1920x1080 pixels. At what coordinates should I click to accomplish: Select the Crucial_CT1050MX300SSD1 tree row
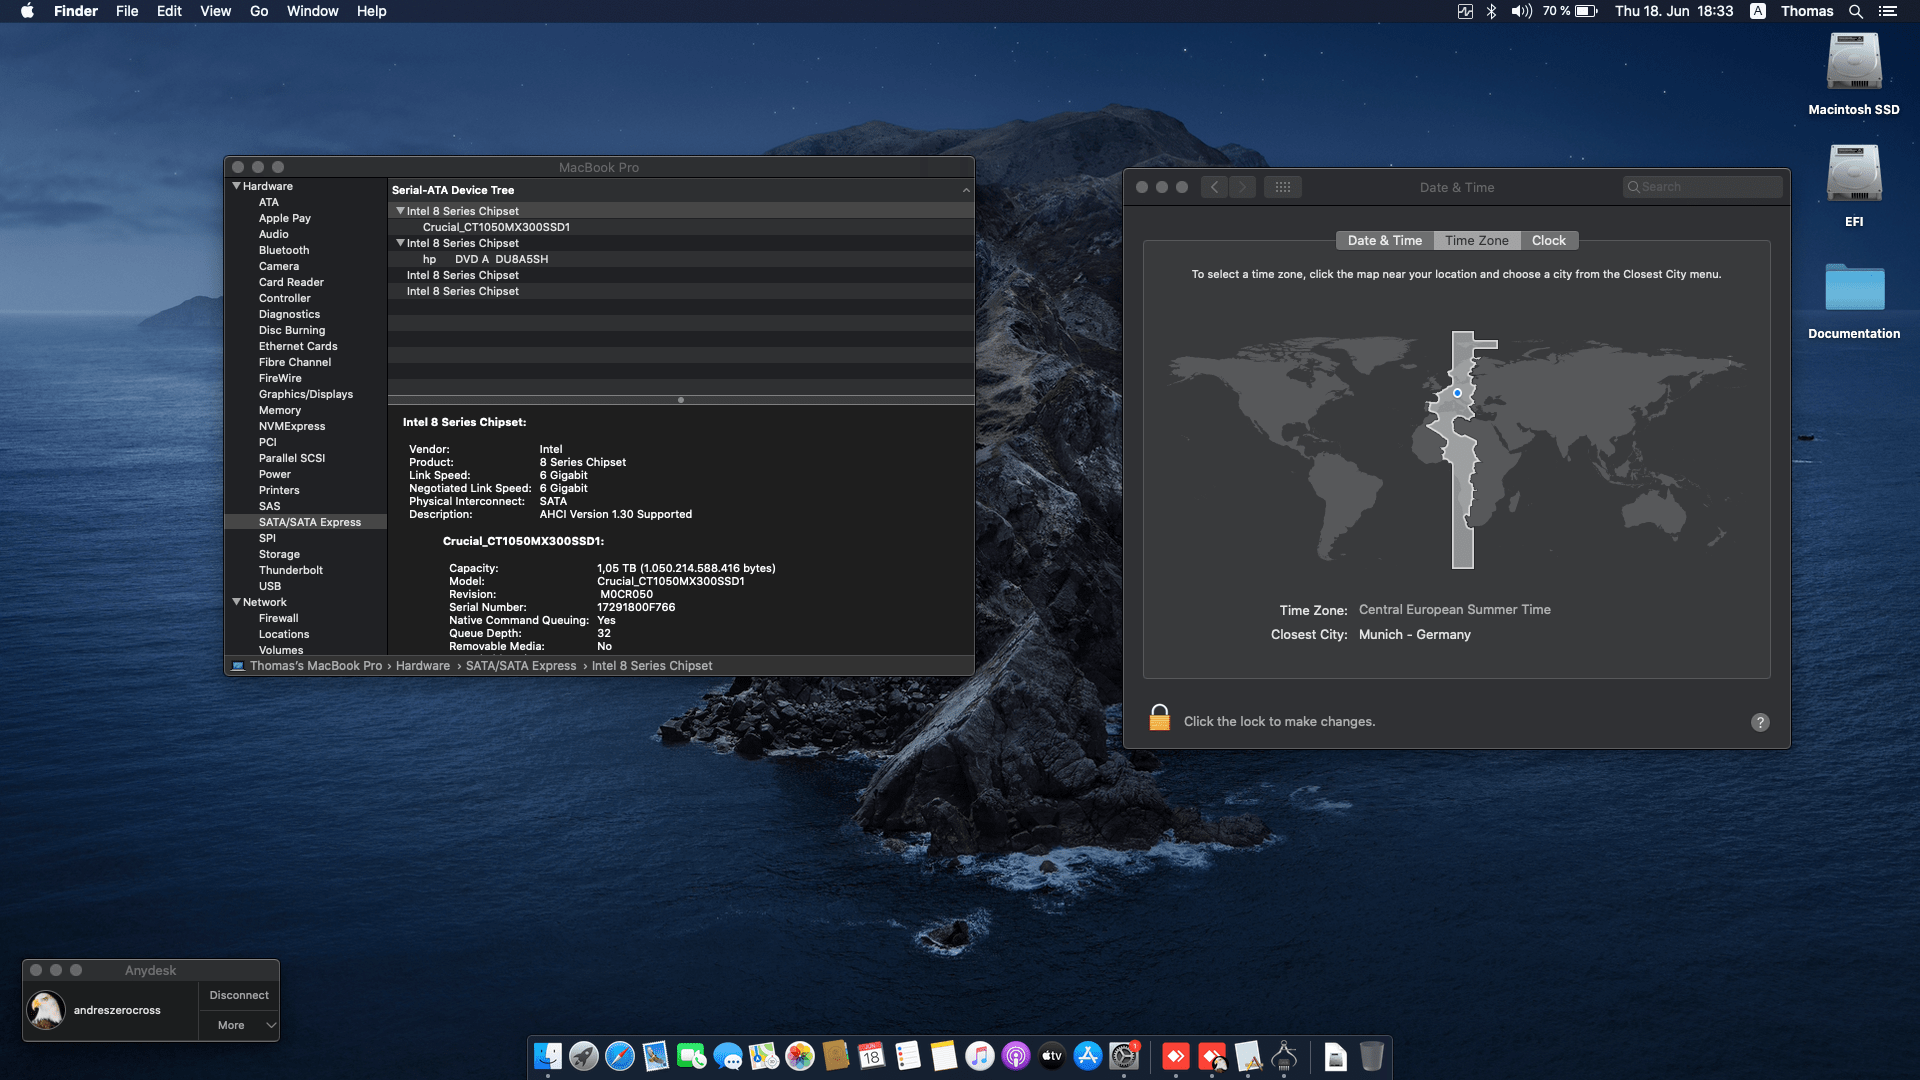tap(681, 227)
